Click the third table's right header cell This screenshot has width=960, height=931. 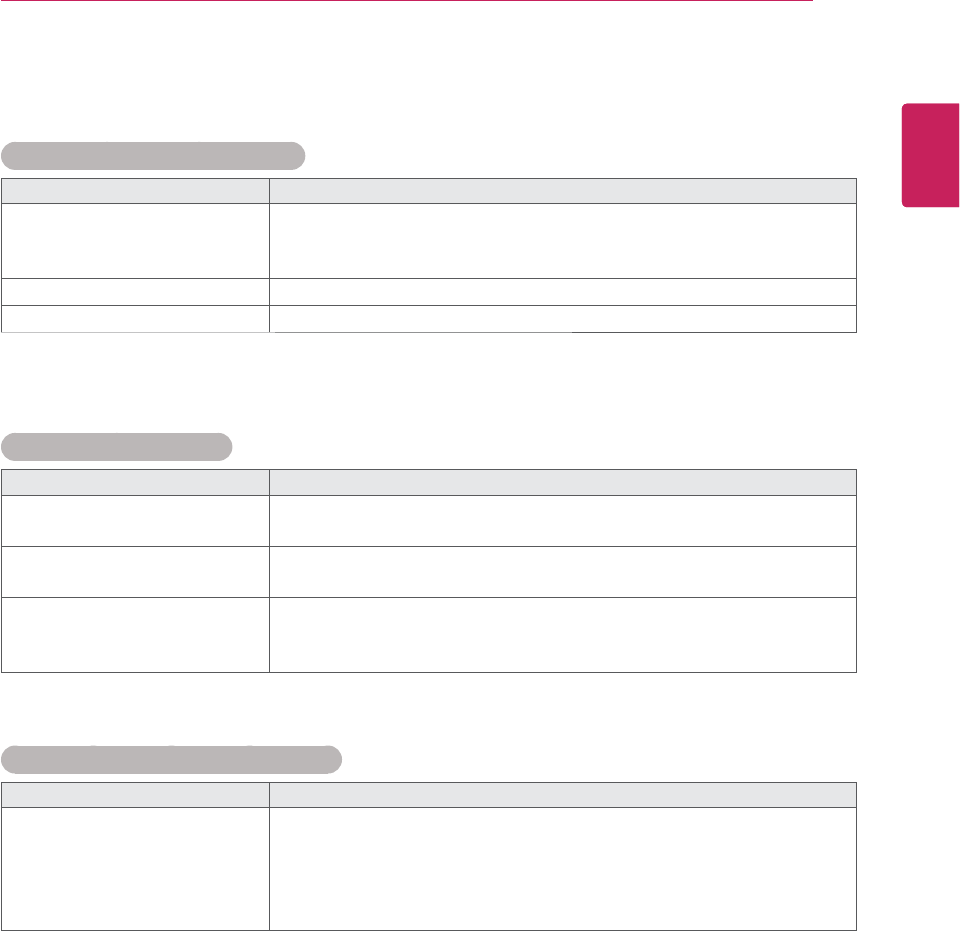point(563,794)
